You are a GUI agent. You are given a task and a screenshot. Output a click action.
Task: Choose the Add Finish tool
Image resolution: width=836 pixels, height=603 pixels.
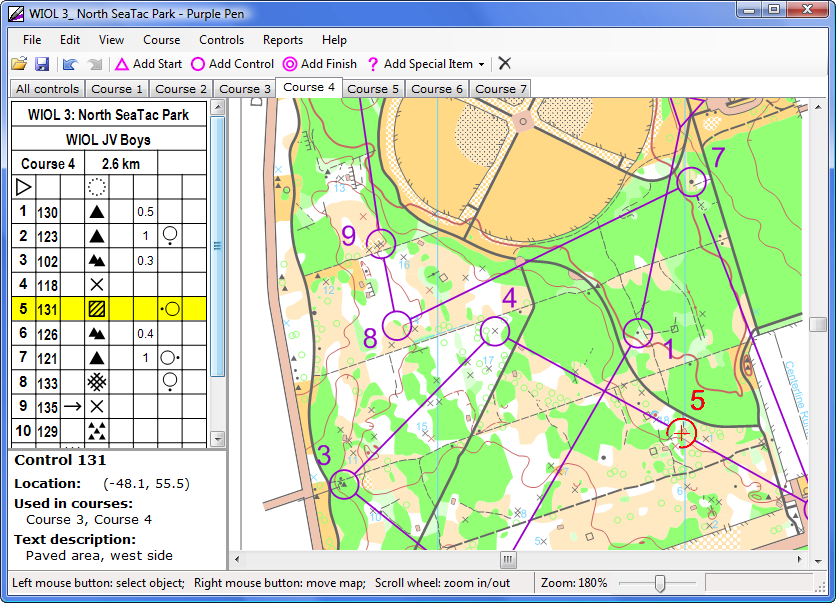[x=319, y=64]
